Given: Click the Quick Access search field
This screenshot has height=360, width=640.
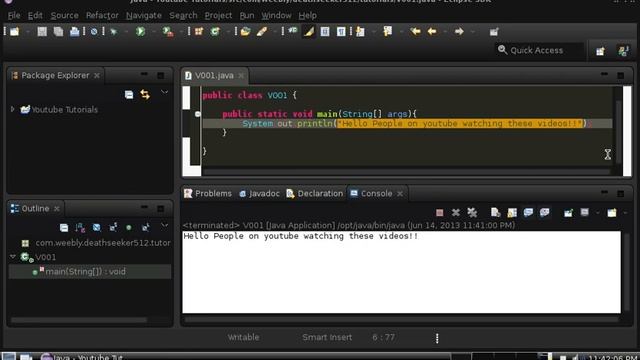Looking at the screenshot, I should (539, 50).
